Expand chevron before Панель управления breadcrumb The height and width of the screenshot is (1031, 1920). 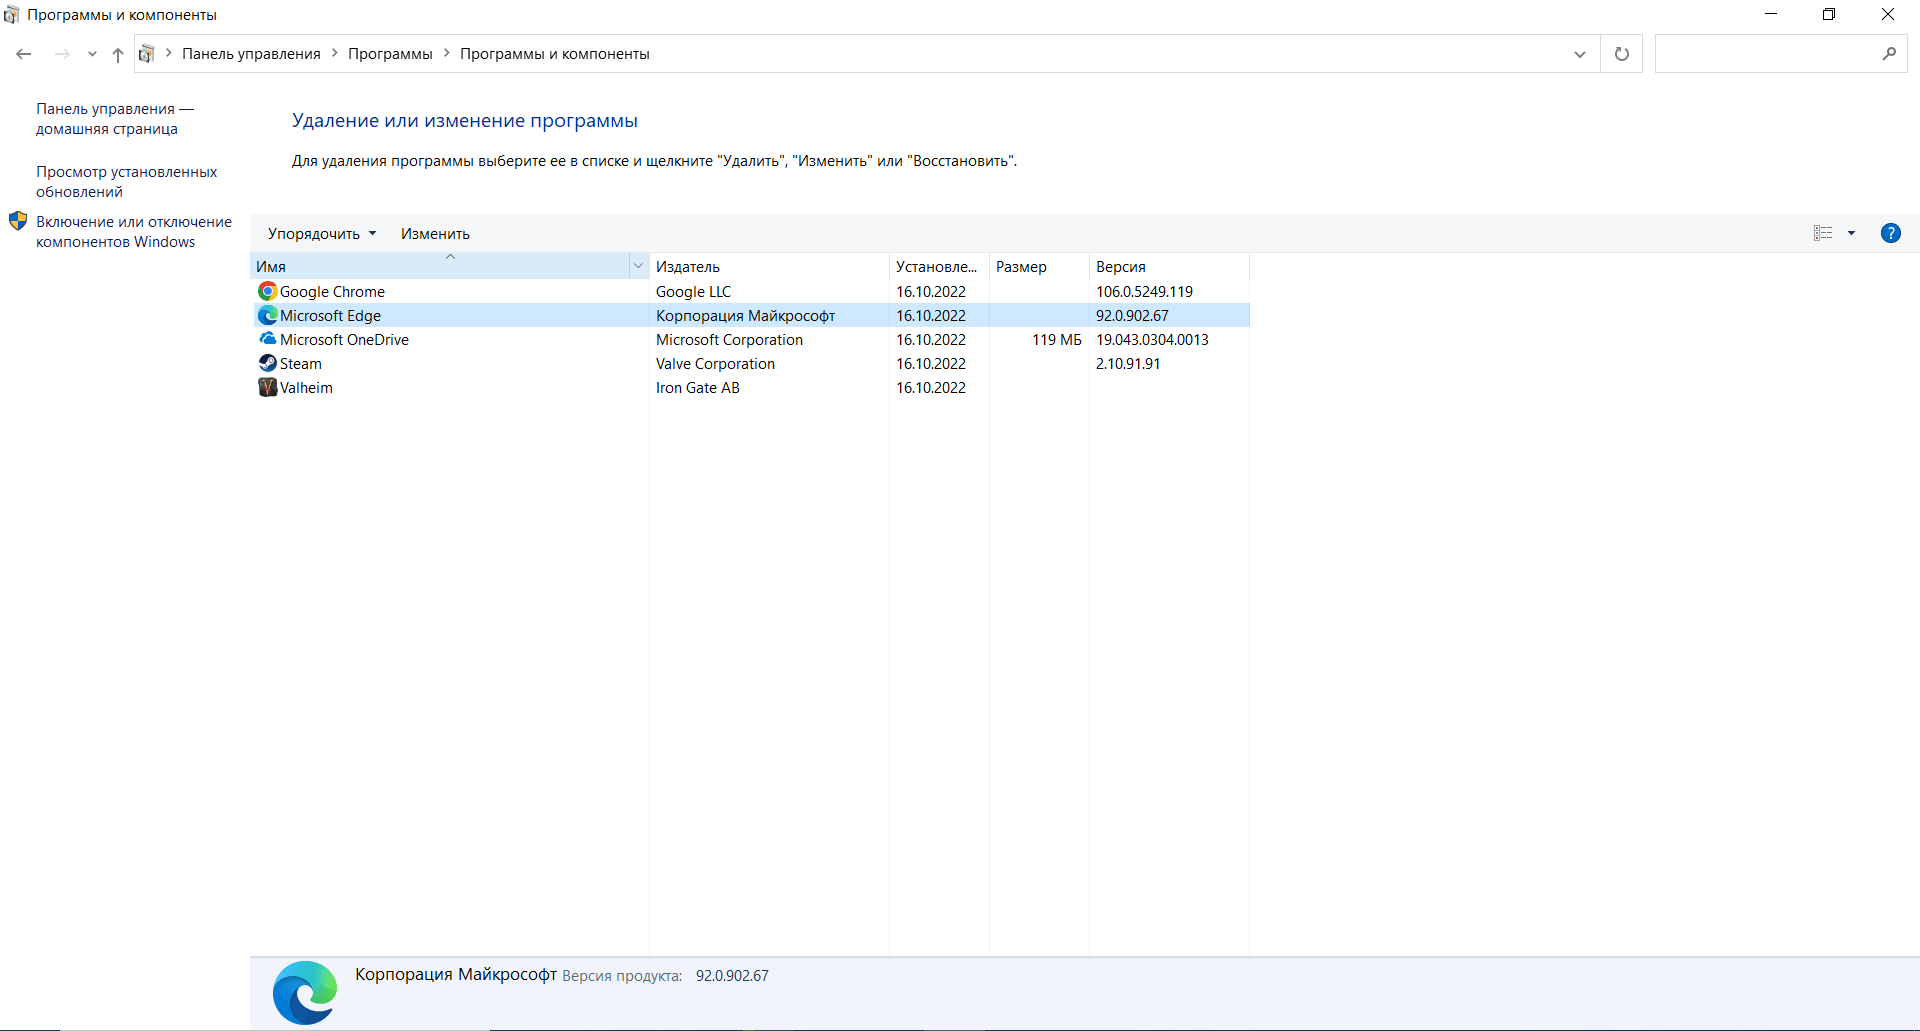pyautogui.click(x=169, y=54)
